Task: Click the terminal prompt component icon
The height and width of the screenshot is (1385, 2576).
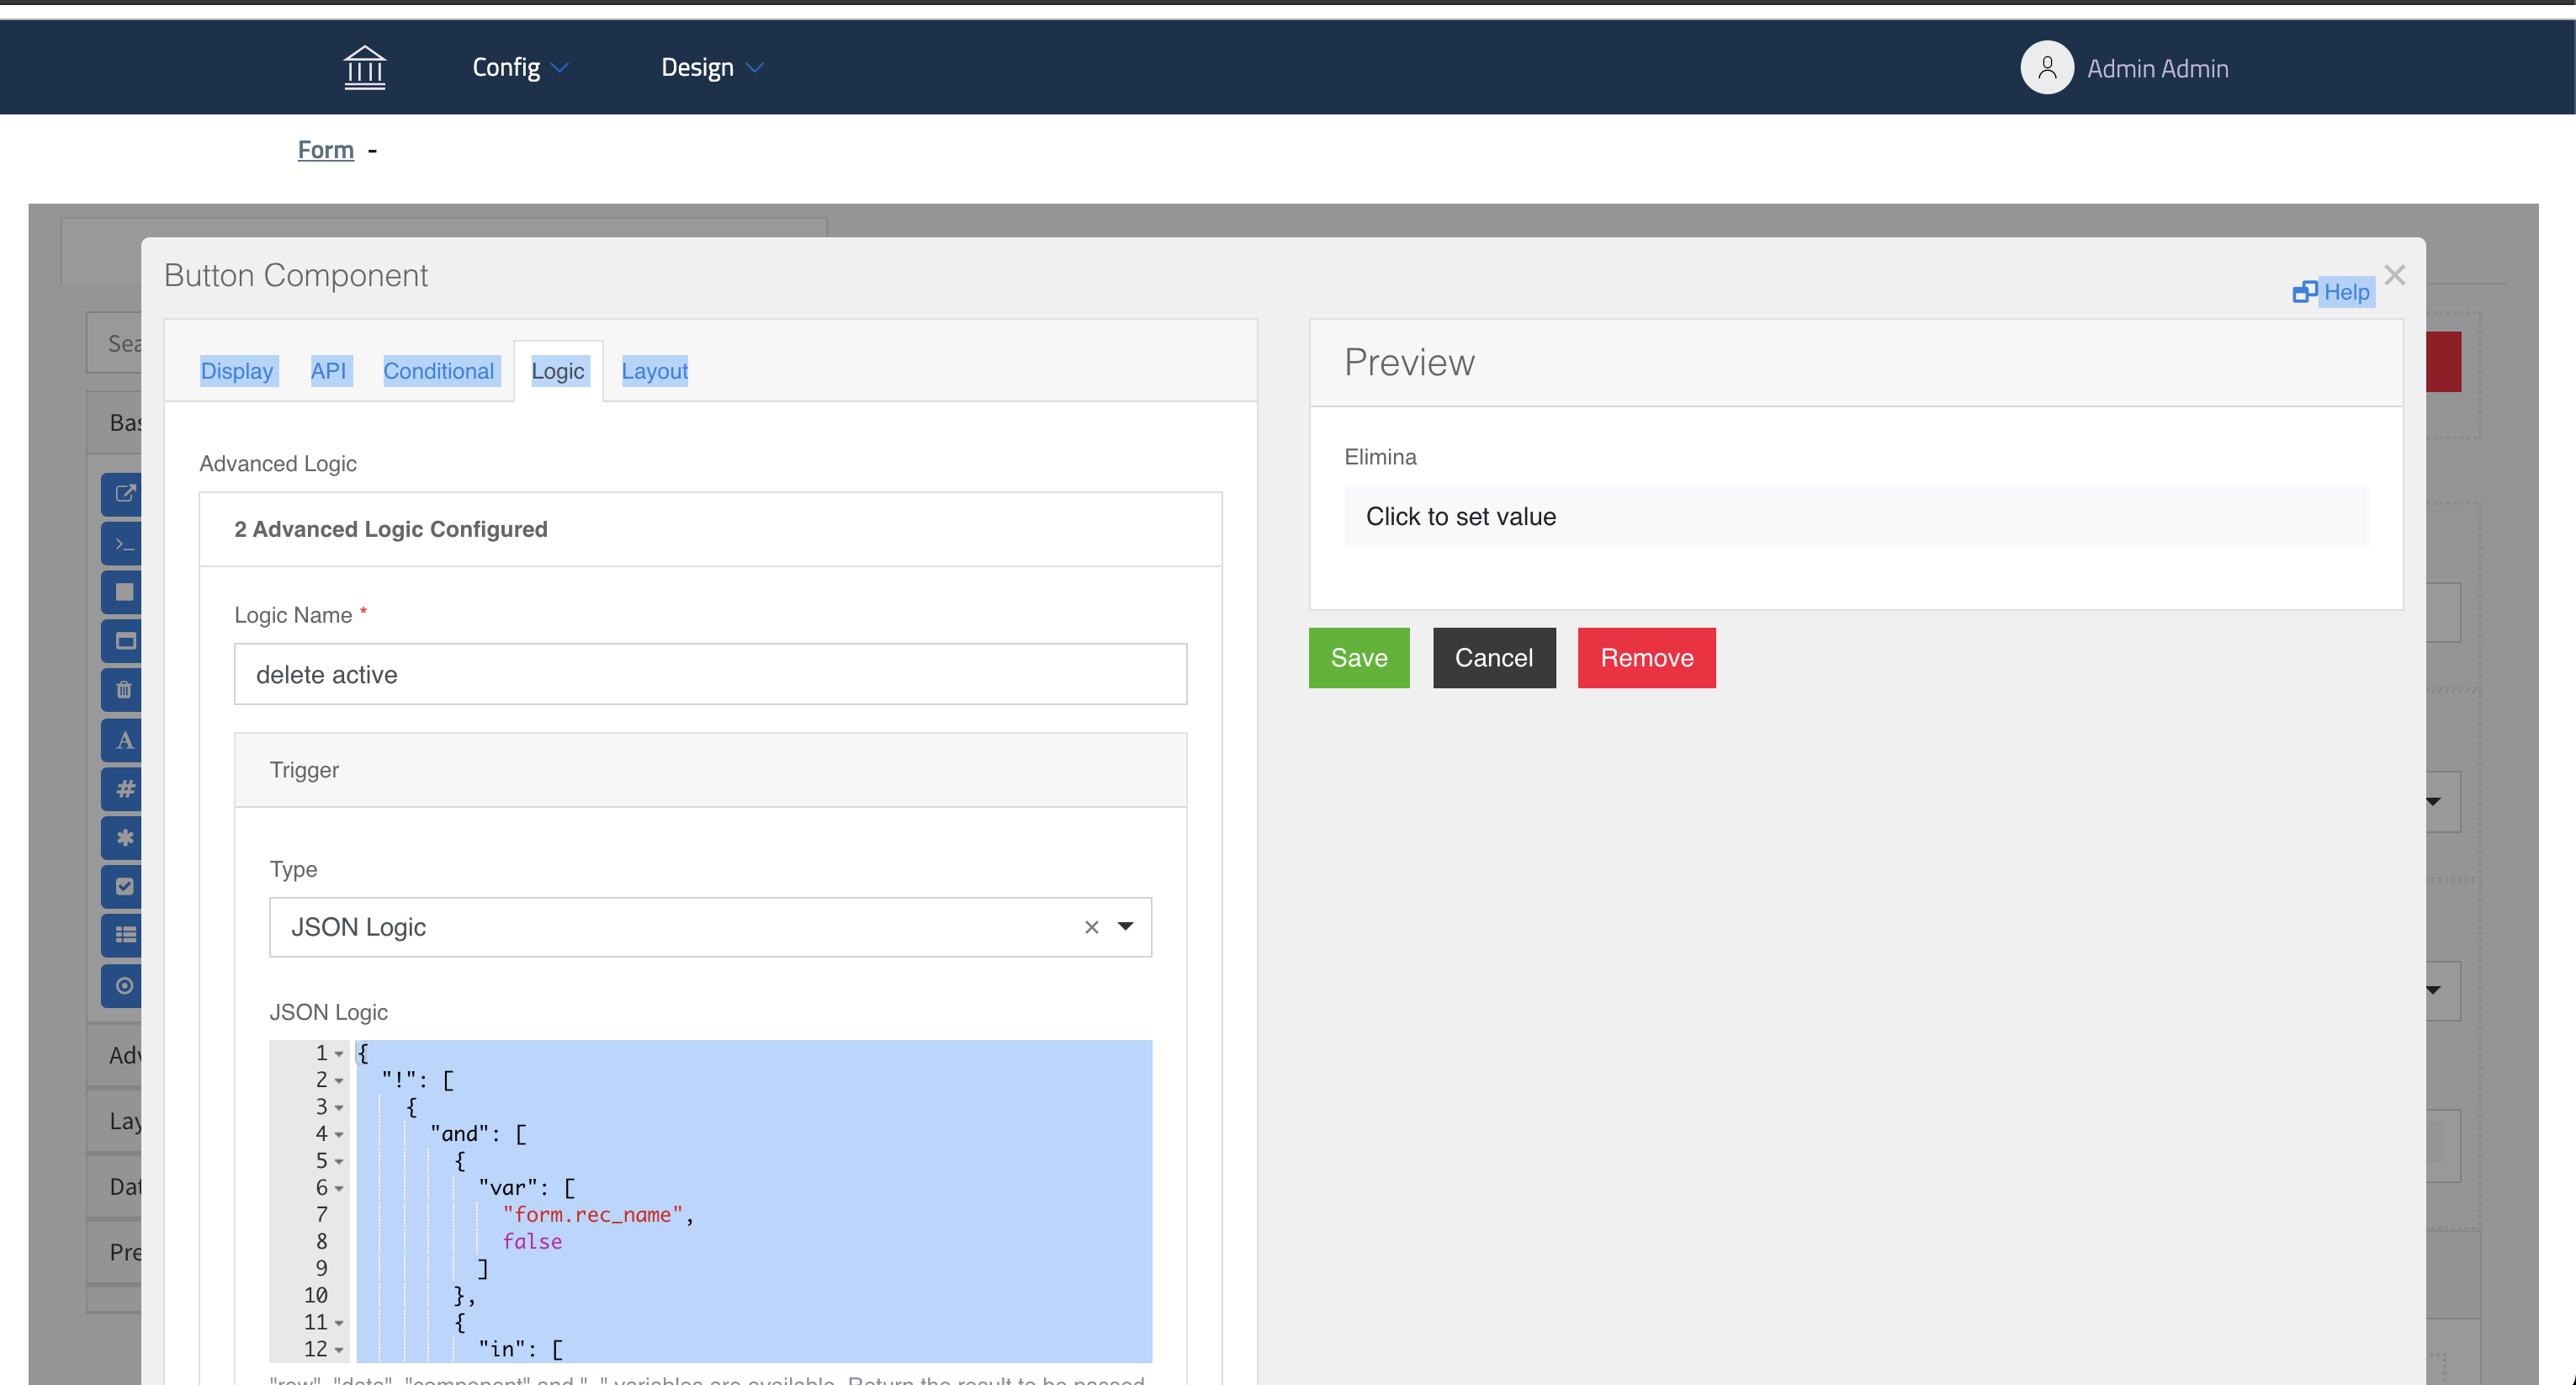Action: tap(124, 544)
